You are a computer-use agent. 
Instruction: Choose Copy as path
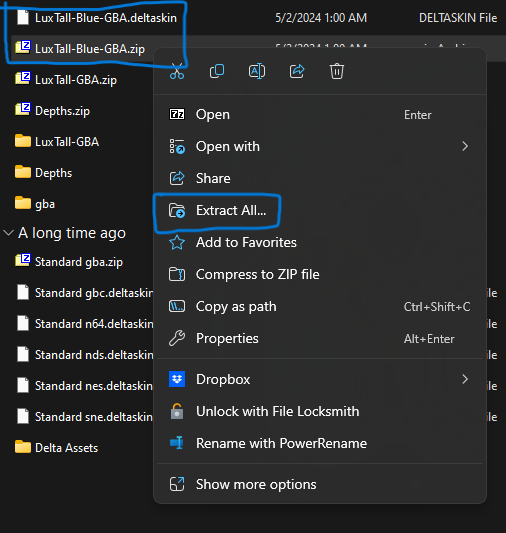click(x=320, y=306)
